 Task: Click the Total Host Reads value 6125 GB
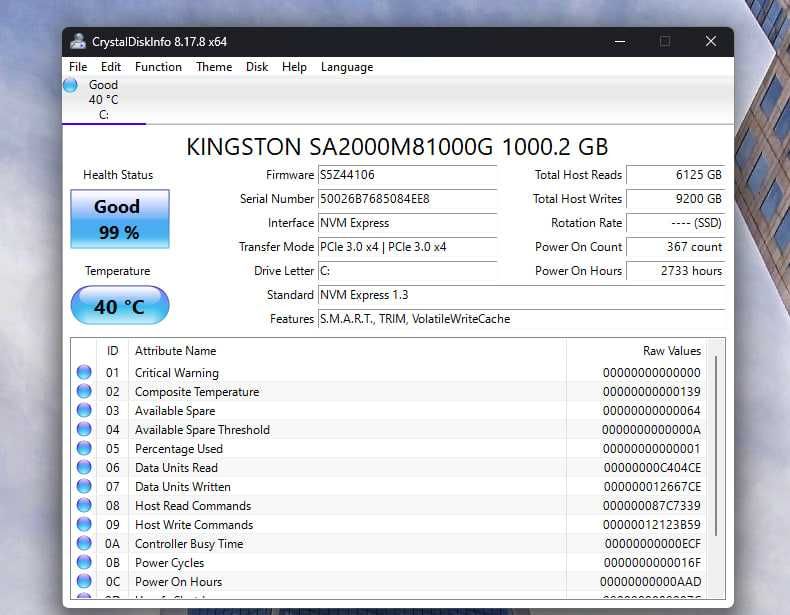[x=676, y=175]
